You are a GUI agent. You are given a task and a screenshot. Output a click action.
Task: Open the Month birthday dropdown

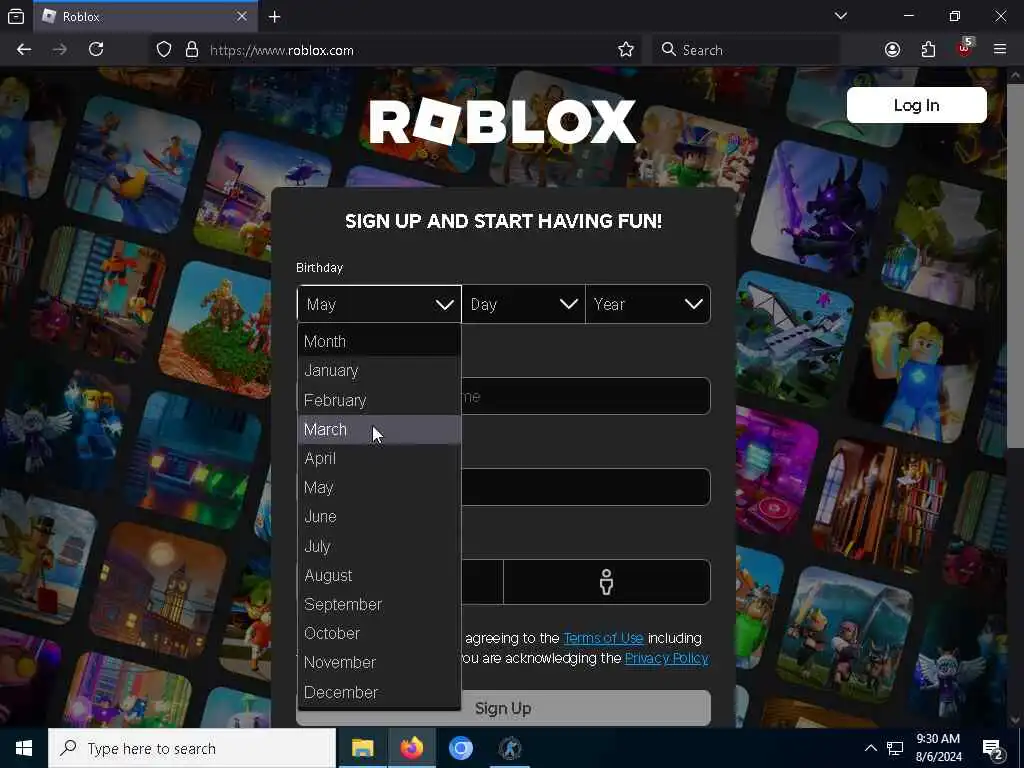[x=379, y=304]
